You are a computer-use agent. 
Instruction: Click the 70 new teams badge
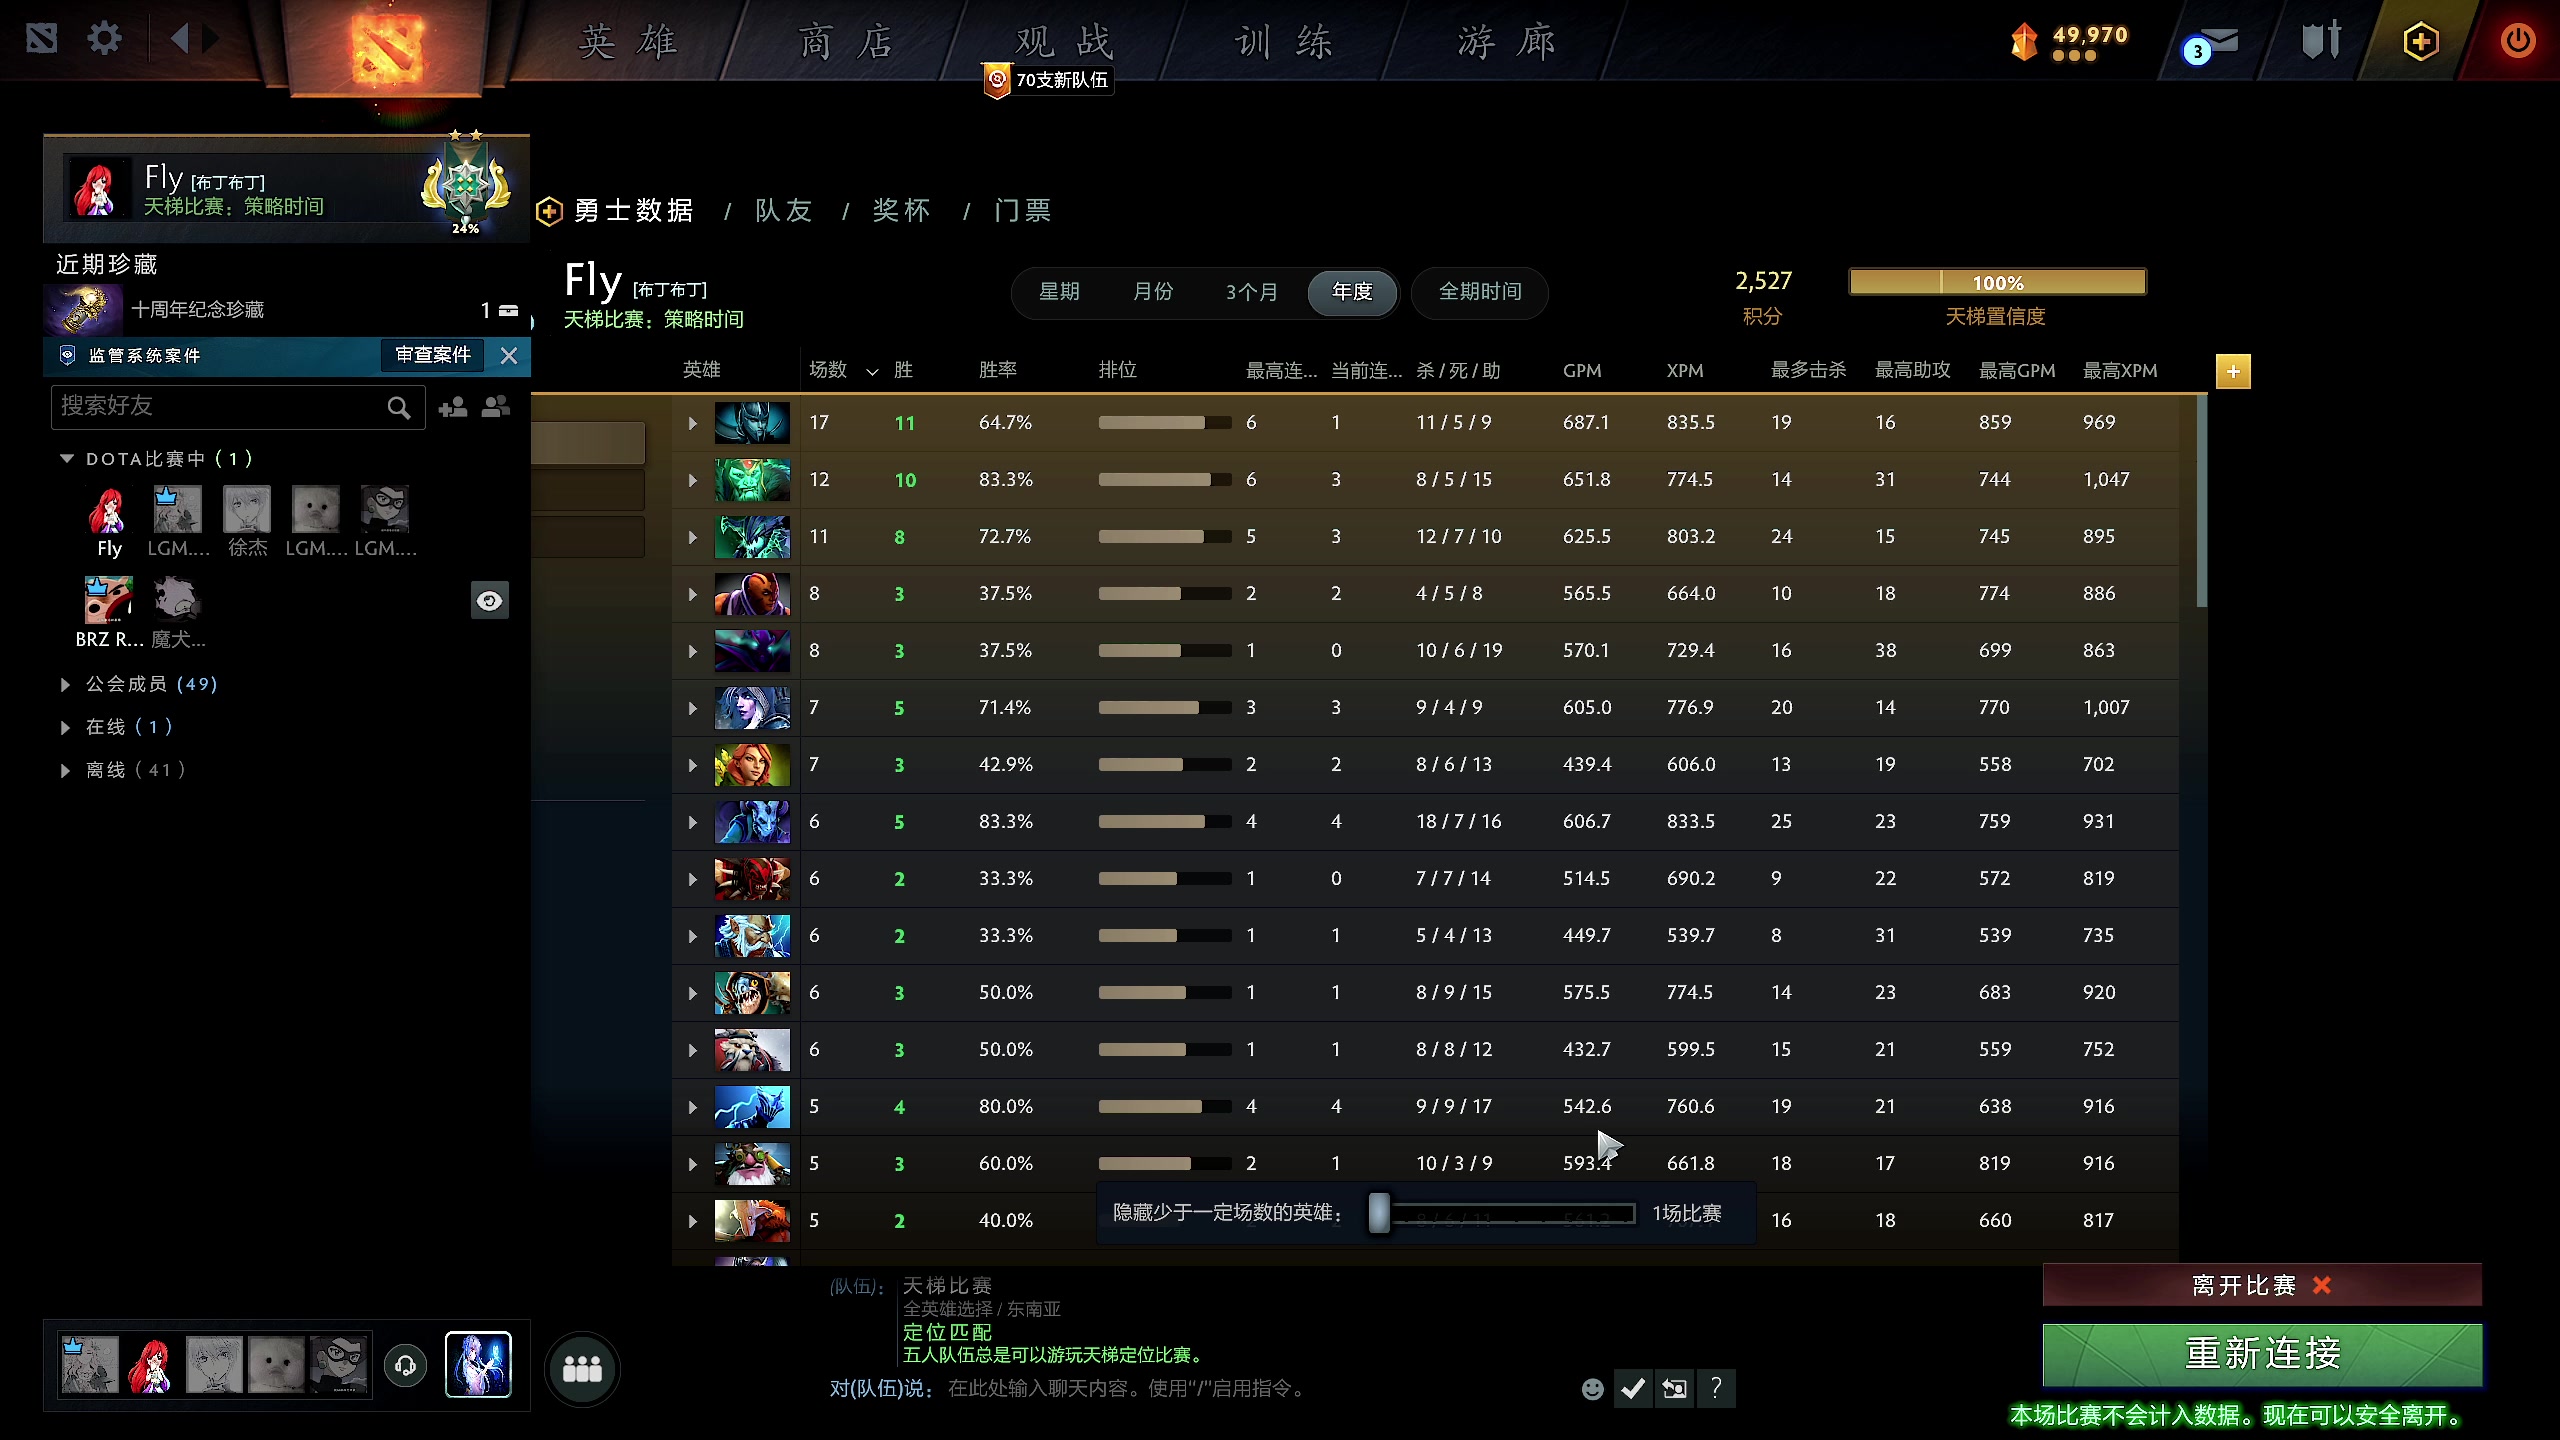point(1048,80)
